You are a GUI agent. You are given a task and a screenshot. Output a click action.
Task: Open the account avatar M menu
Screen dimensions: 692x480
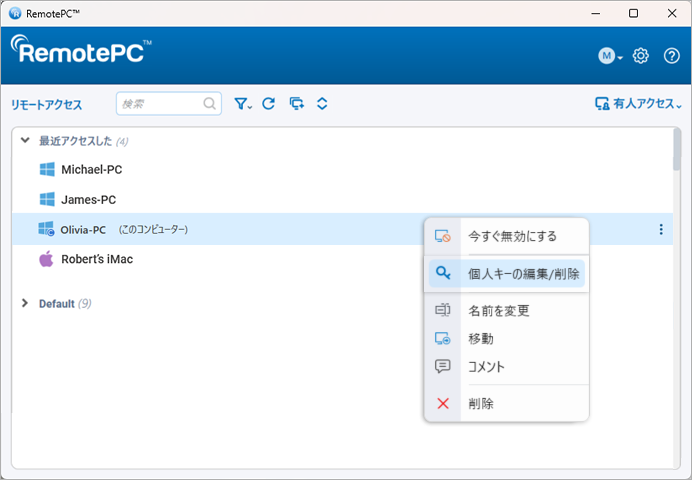610,56
